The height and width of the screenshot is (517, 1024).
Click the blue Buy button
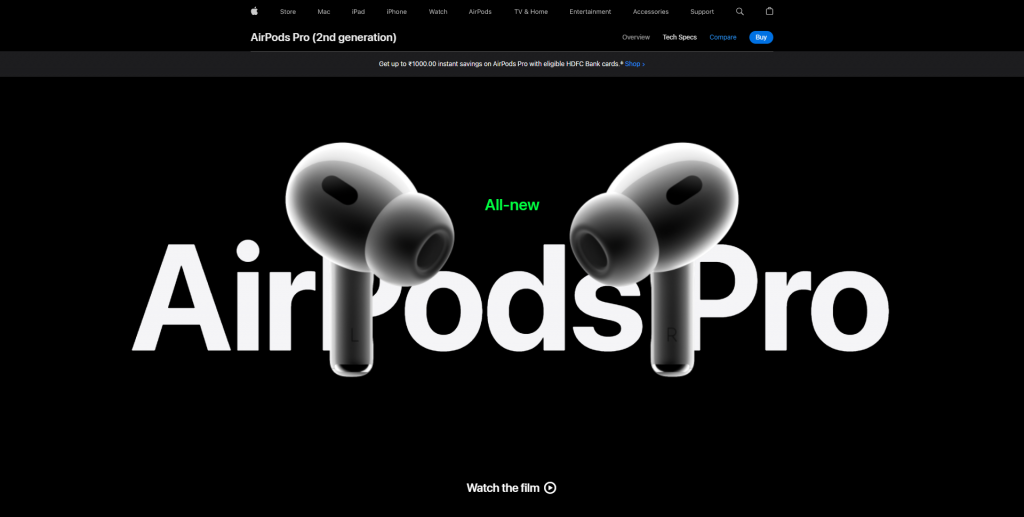coord(761,37)
